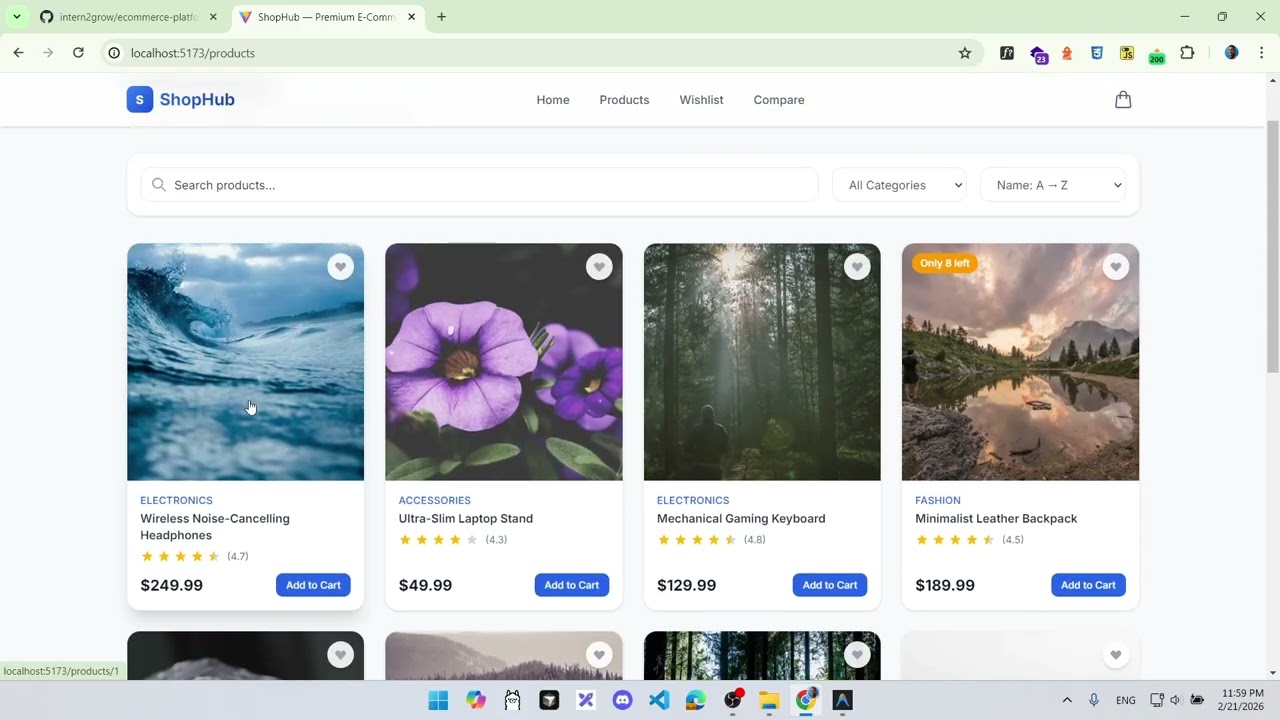Toggle wishlist heart on Mechanical Gaming Keyboard
Image resolution: width=1280 pixels, height=720 pixels.
pyautogui.click(x=857, y=267)
